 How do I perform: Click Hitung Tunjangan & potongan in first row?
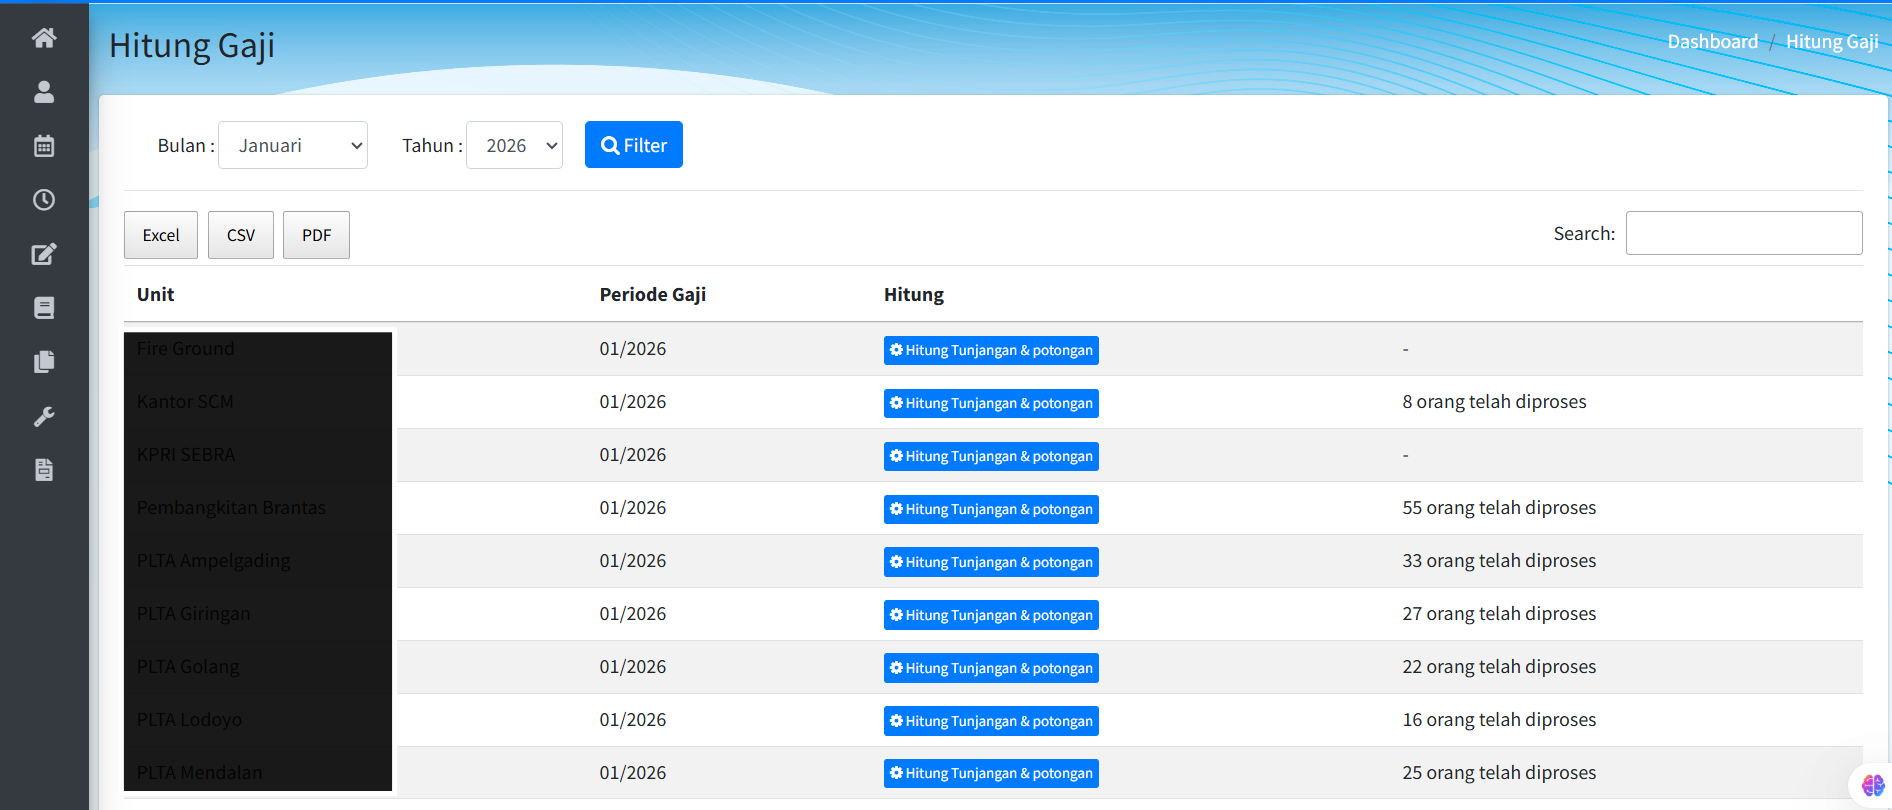[991, 350]
